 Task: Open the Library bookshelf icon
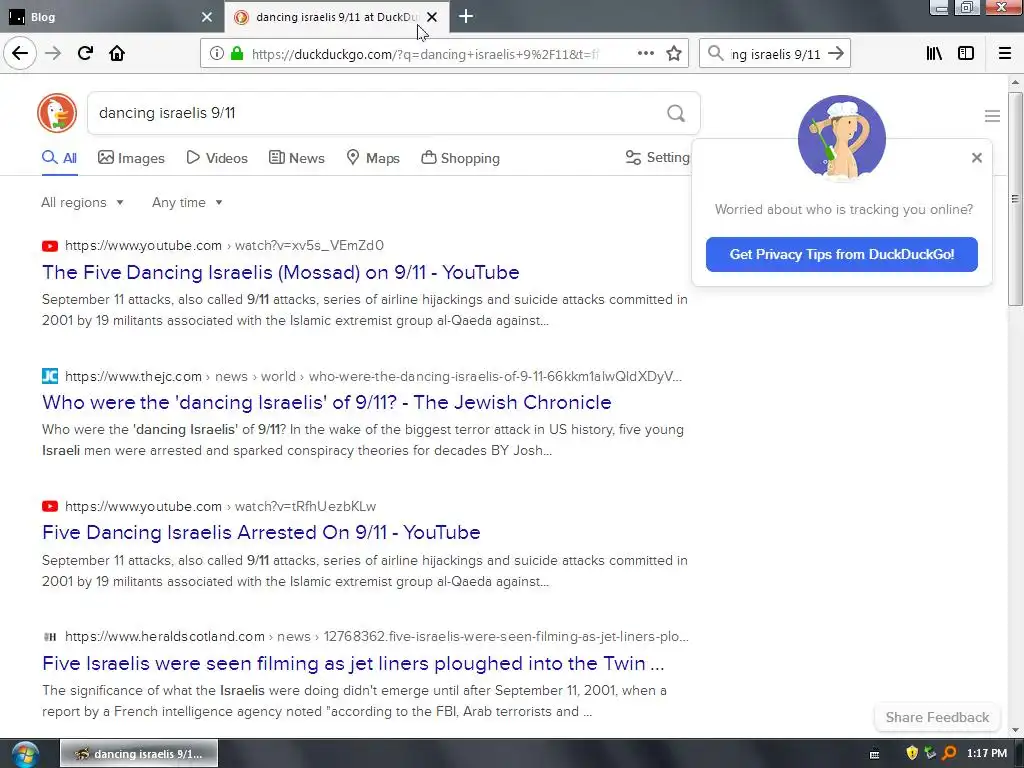pos(934,54)
